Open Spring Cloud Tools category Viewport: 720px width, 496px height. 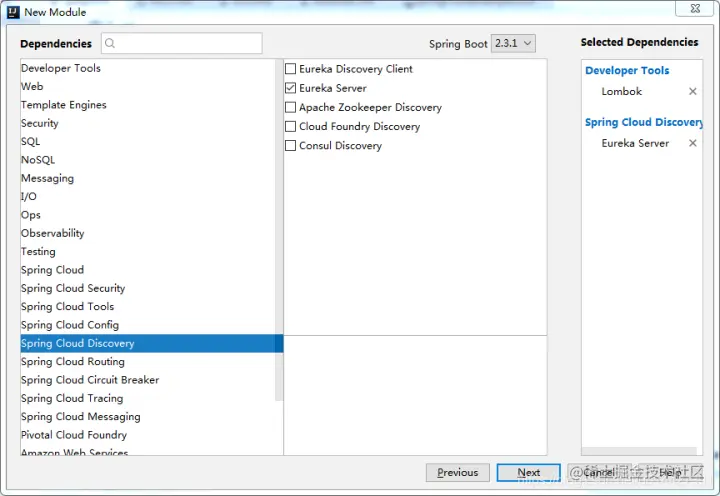click(x=148, y=307)
